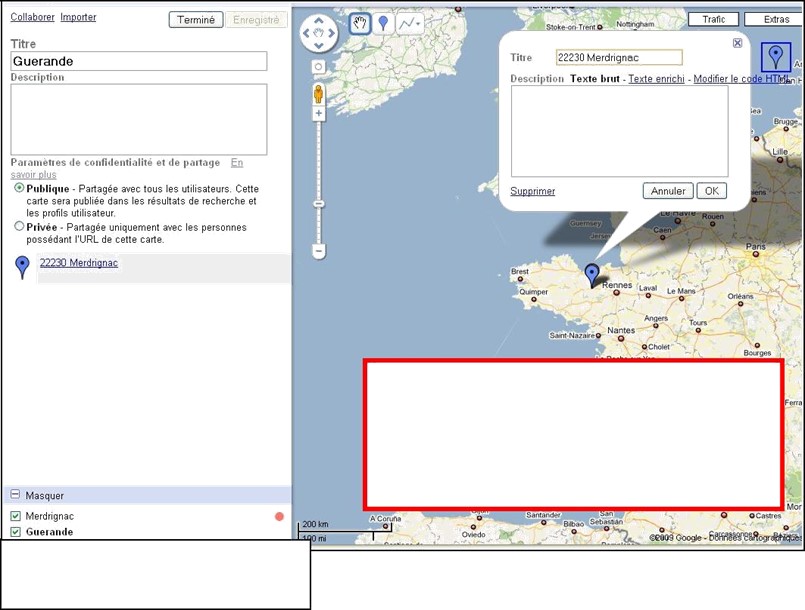The image size is (805, 610).
Task: Pan the map right with the arrow
Action: (331, 33)
